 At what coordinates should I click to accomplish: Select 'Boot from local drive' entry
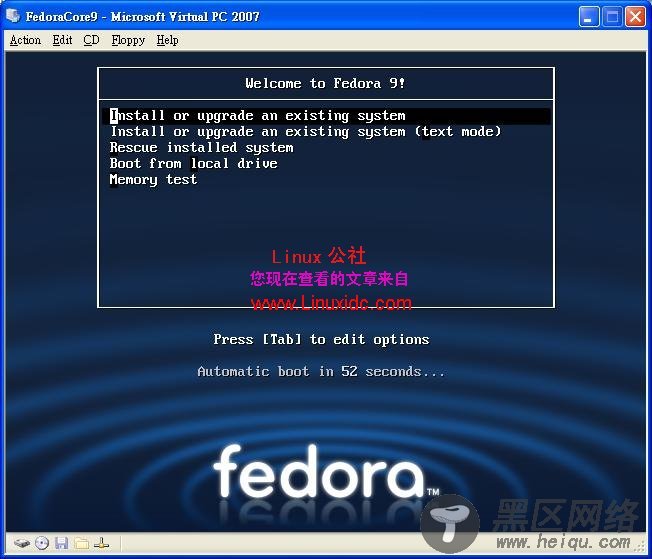pos(194,163)
